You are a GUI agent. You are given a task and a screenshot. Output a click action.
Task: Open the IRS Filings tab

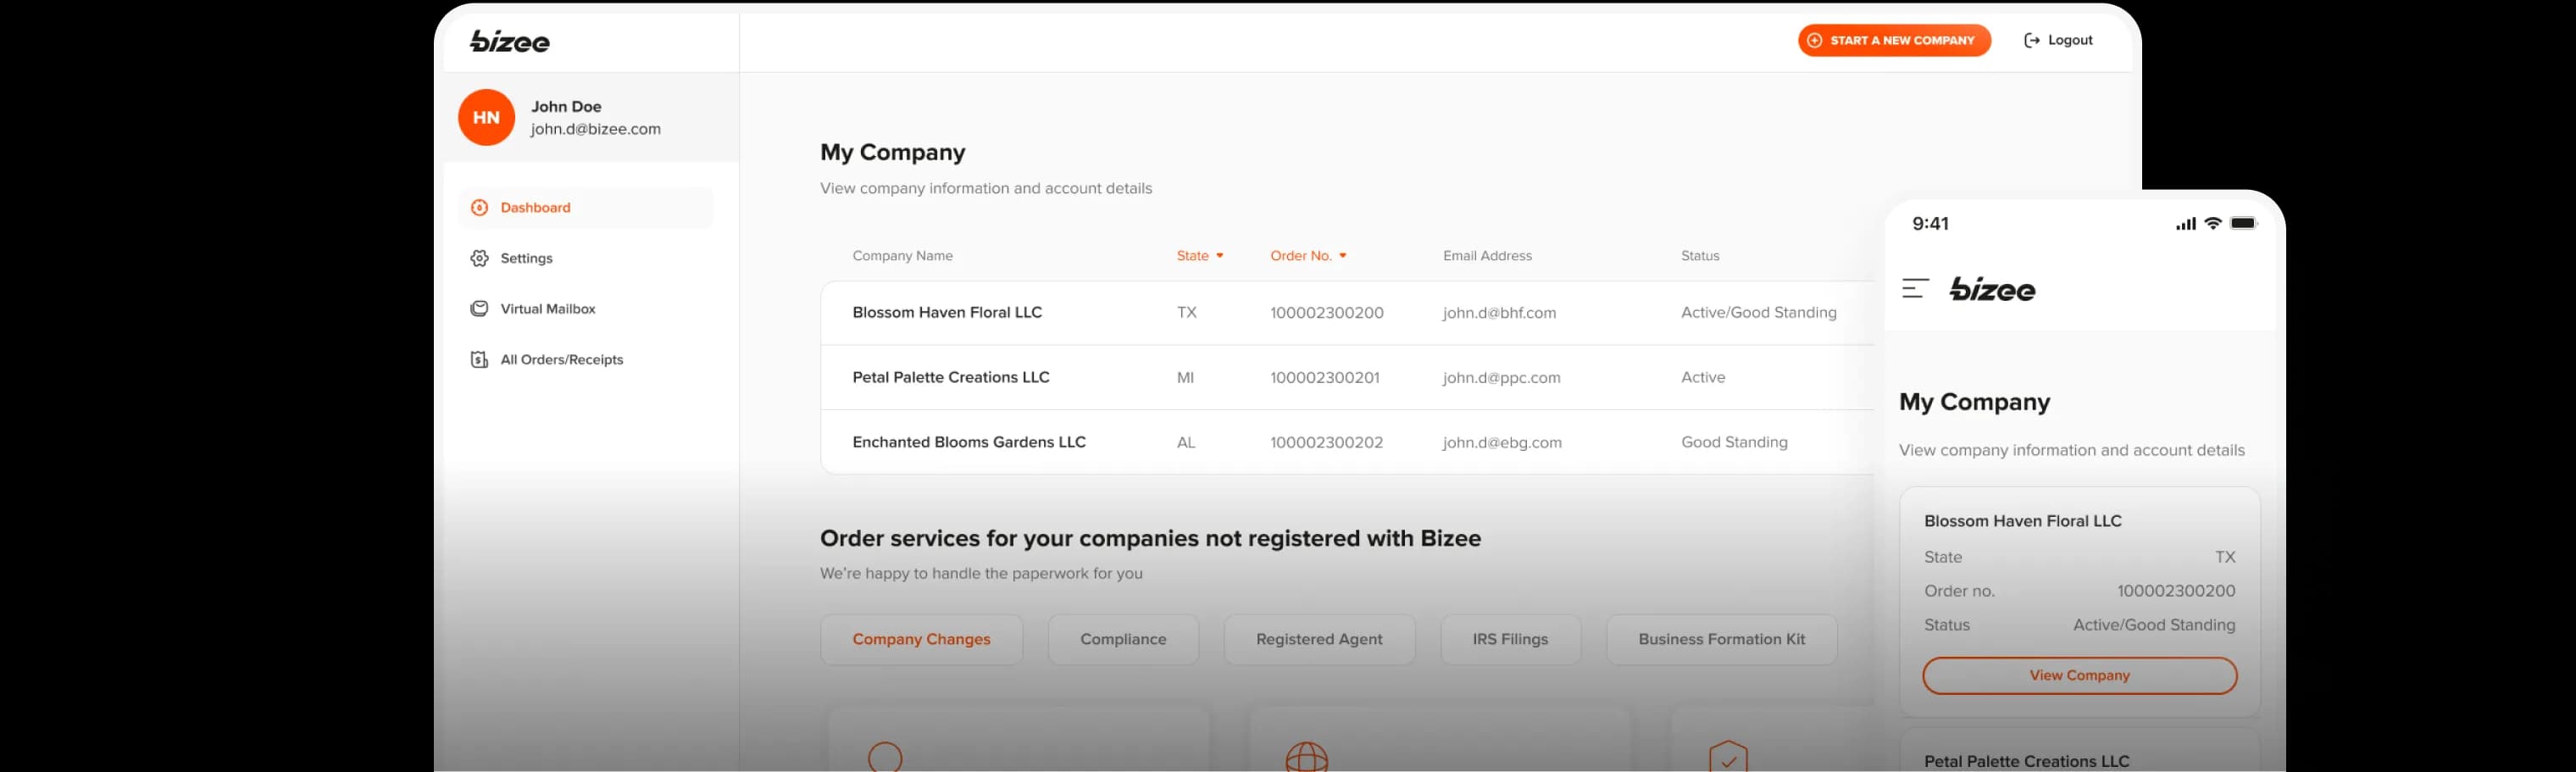click(1510, 639)
